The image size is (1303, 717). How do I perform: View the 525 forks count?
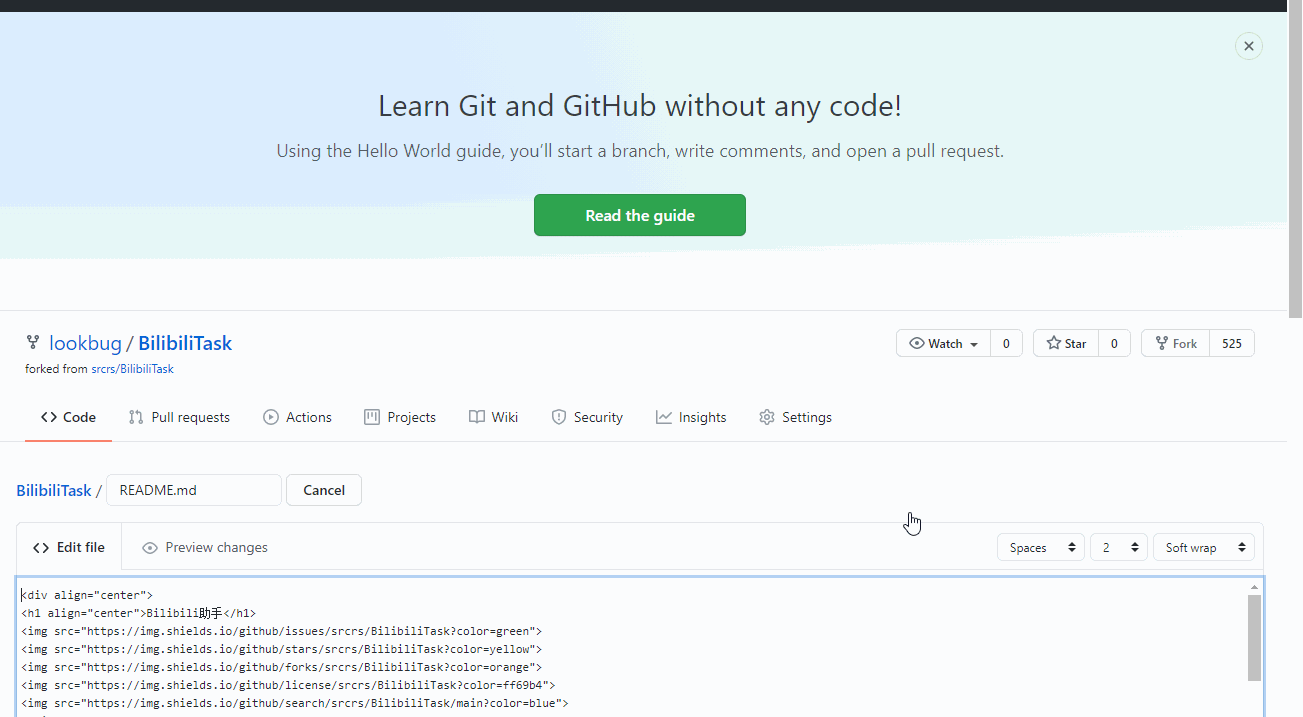tap(1232, 343)
